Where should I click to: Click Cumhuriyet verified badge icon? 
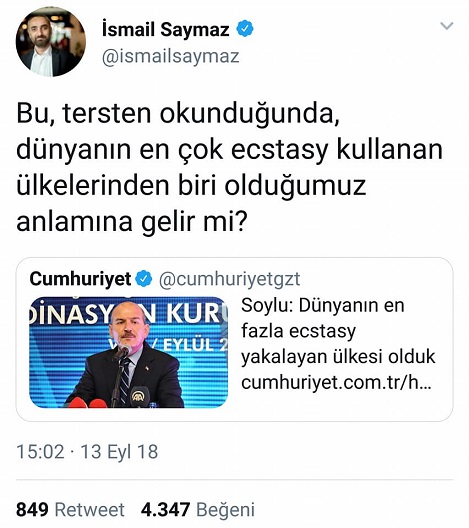[x=144, y=279]
